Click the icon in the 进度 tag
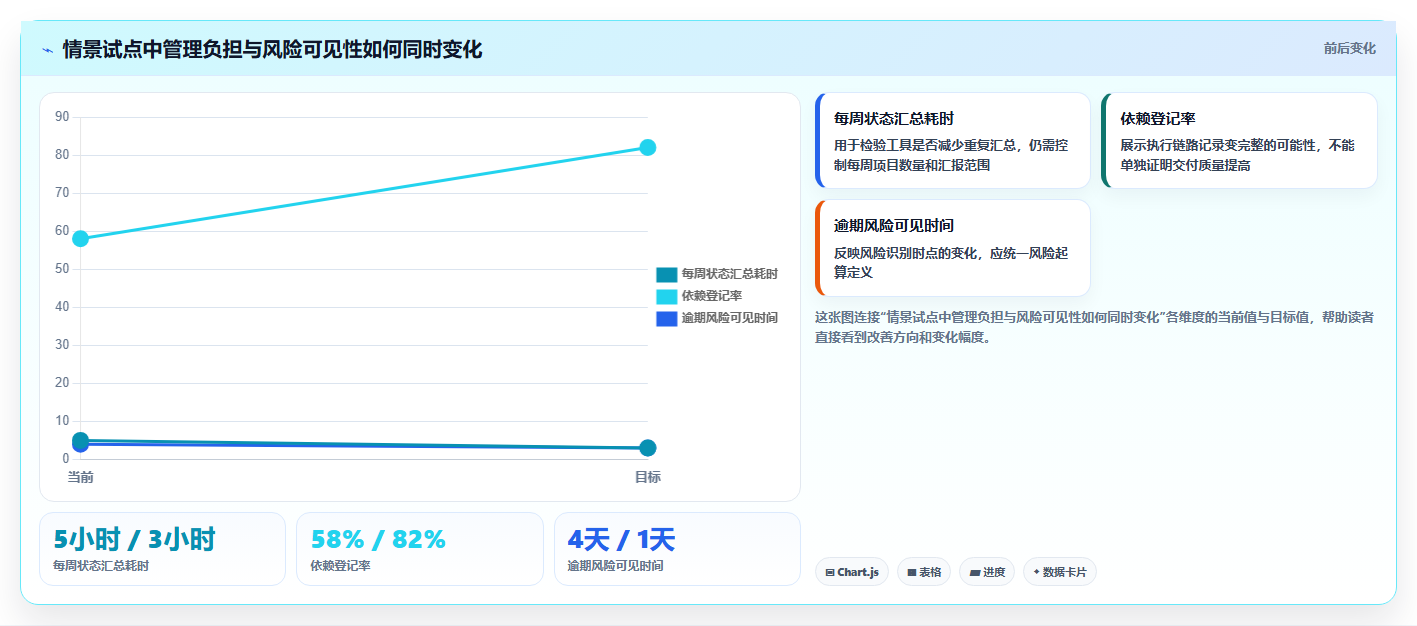The width and height of the screenshot is (1417, 626). [974, 573]
